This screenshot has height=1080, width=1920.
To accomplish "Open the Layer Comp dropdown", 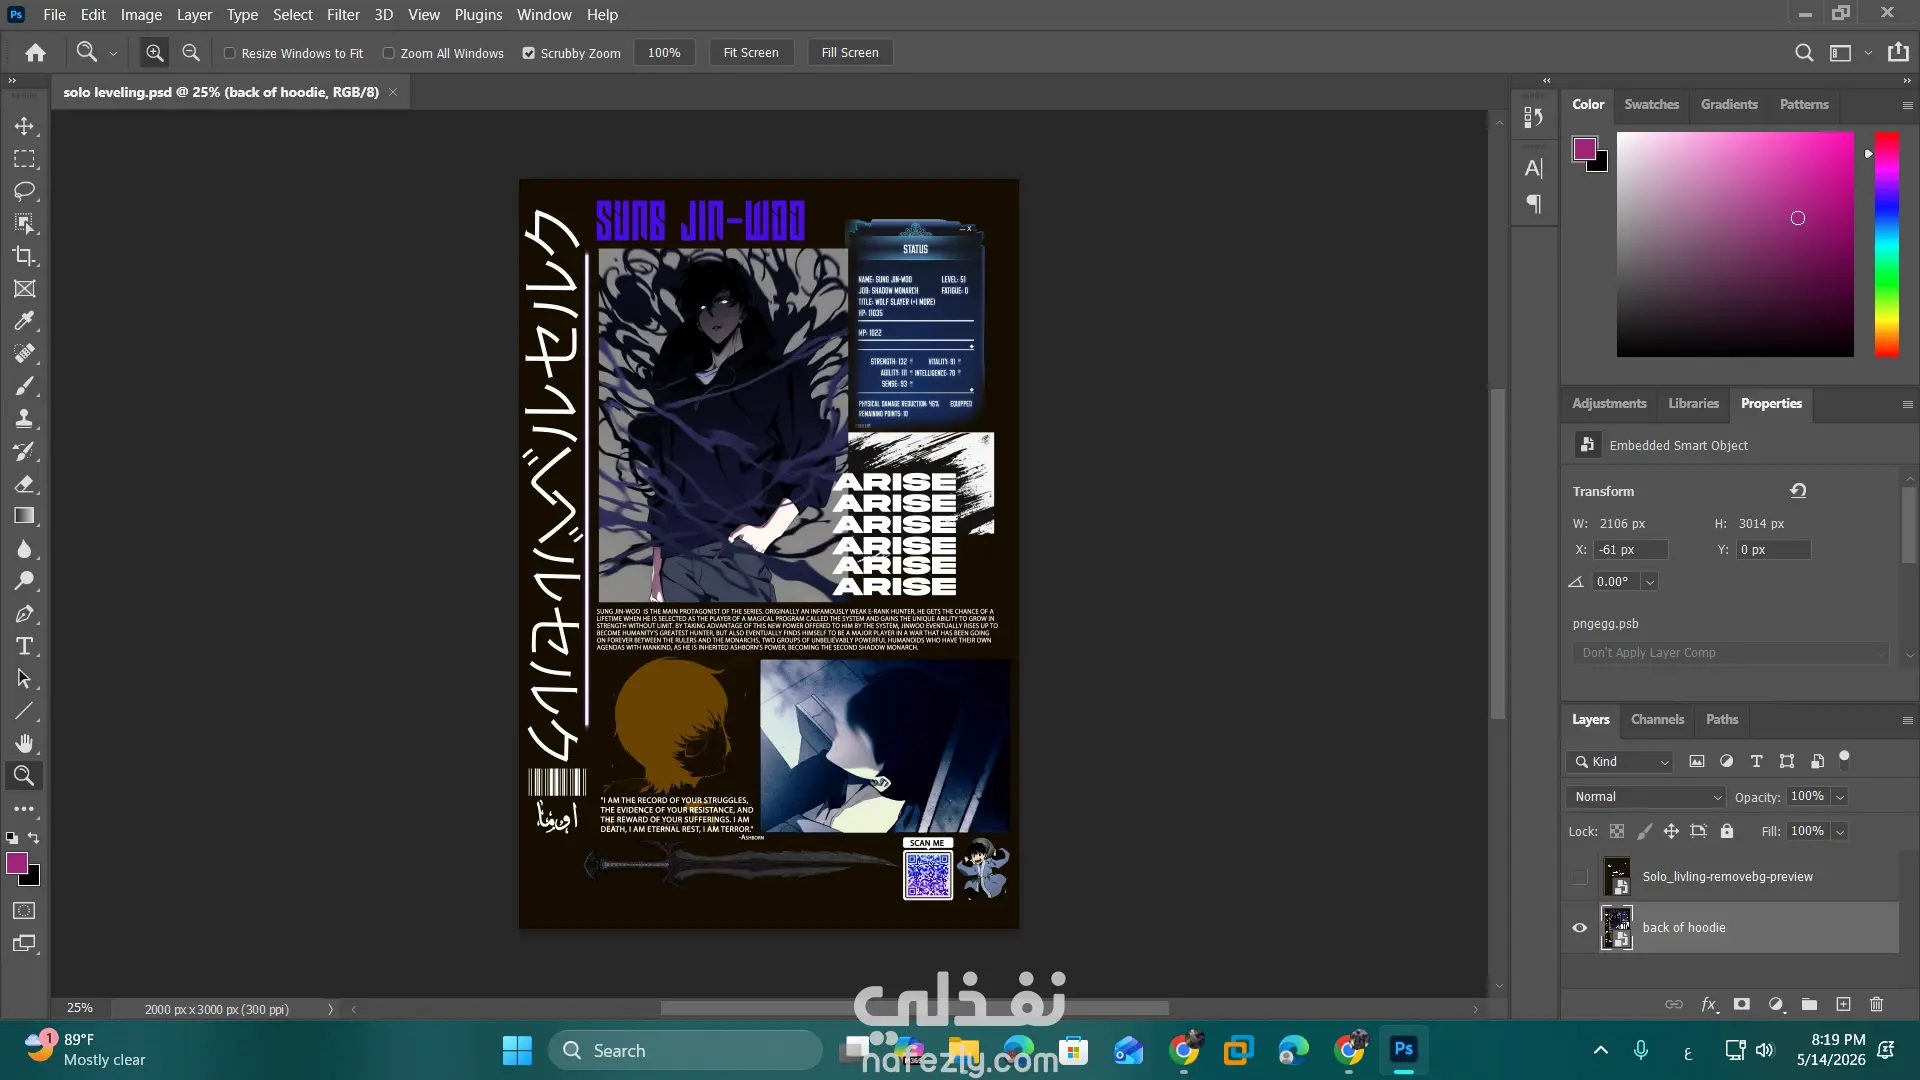I will click(1730, 653).
